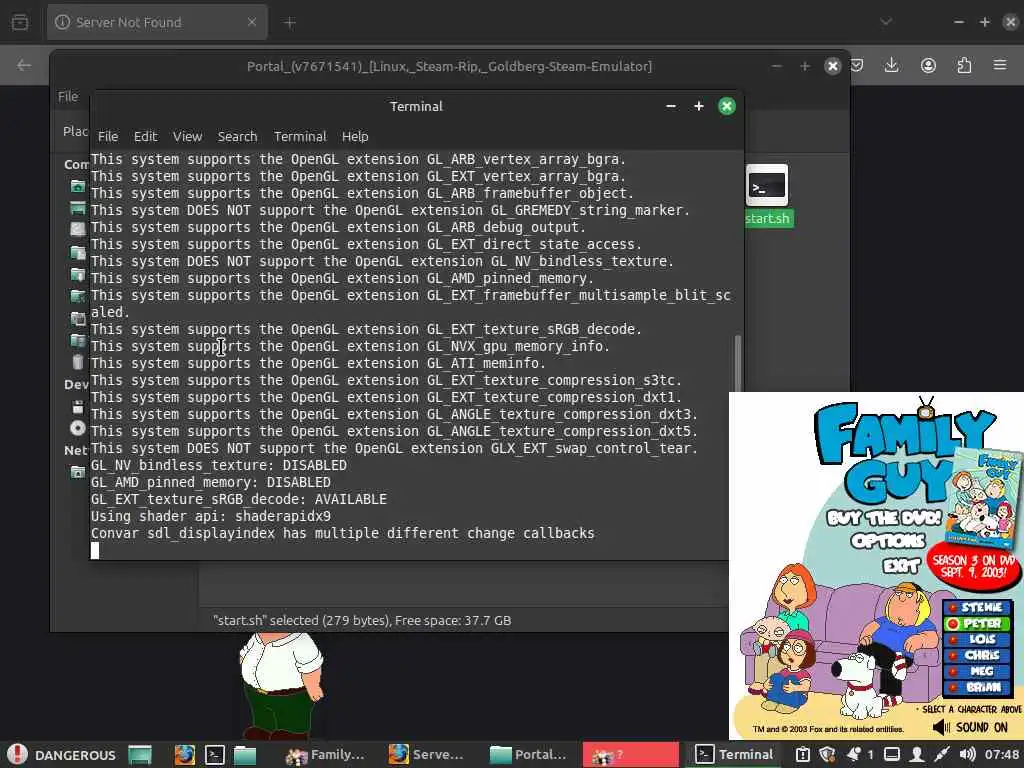The width and height of the screenshot is (1024, 768).
Task: Open the DANGEROUS start menu button
Action: pyautogui.click(x=61, y=755)
